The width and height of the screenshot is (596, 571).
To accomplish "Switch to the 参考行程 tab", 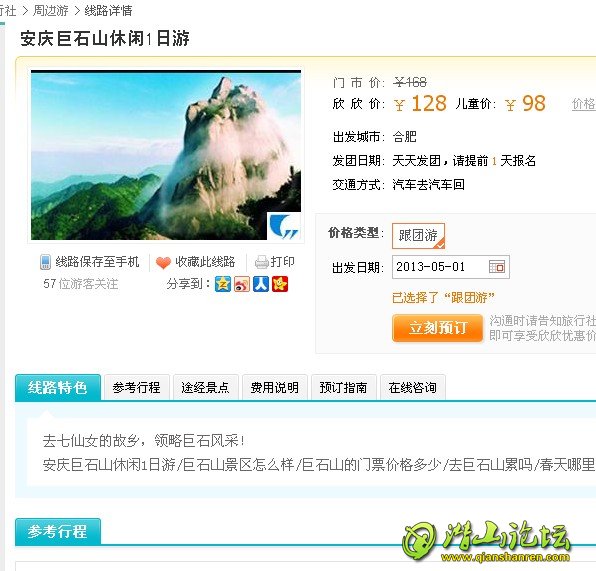I will [x=136, y=387].
